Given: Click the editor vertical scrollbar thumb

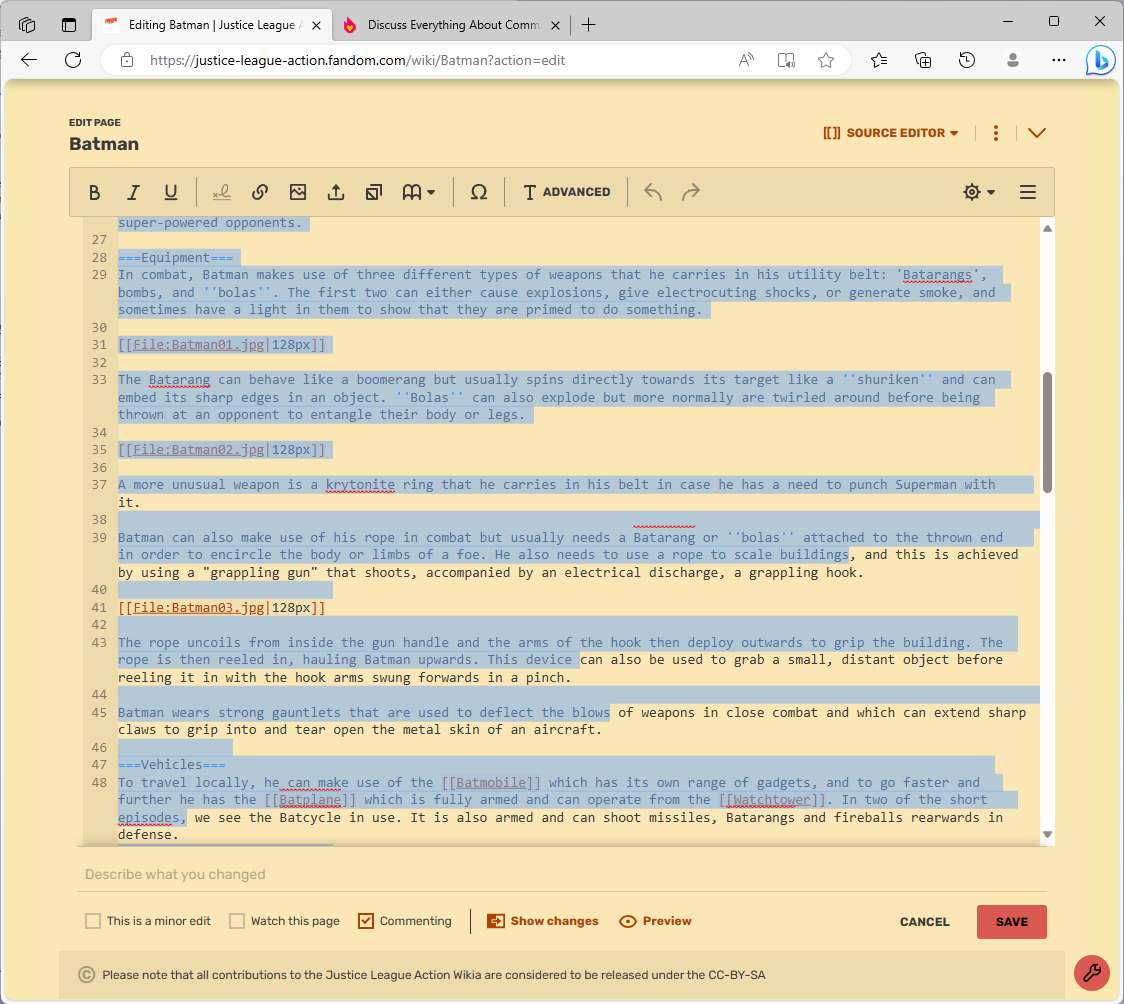Looking at the screenshot, I should [x=1047, y=432].
